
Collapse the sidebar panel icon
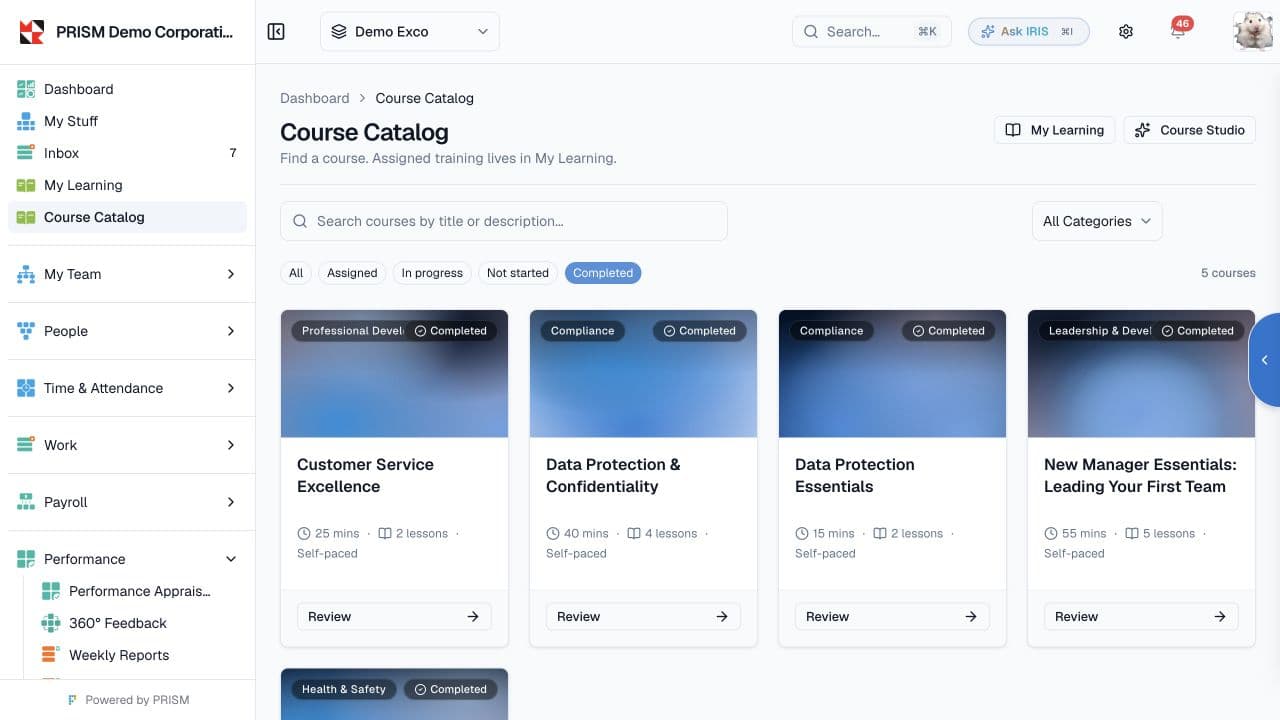[277, 32]
